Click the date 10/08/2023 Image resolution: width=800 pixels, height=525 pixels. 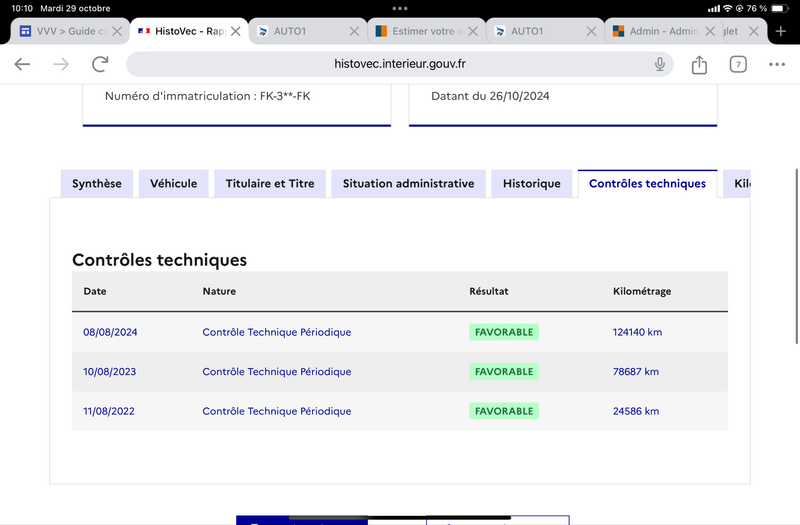click(x=110, y=372)
